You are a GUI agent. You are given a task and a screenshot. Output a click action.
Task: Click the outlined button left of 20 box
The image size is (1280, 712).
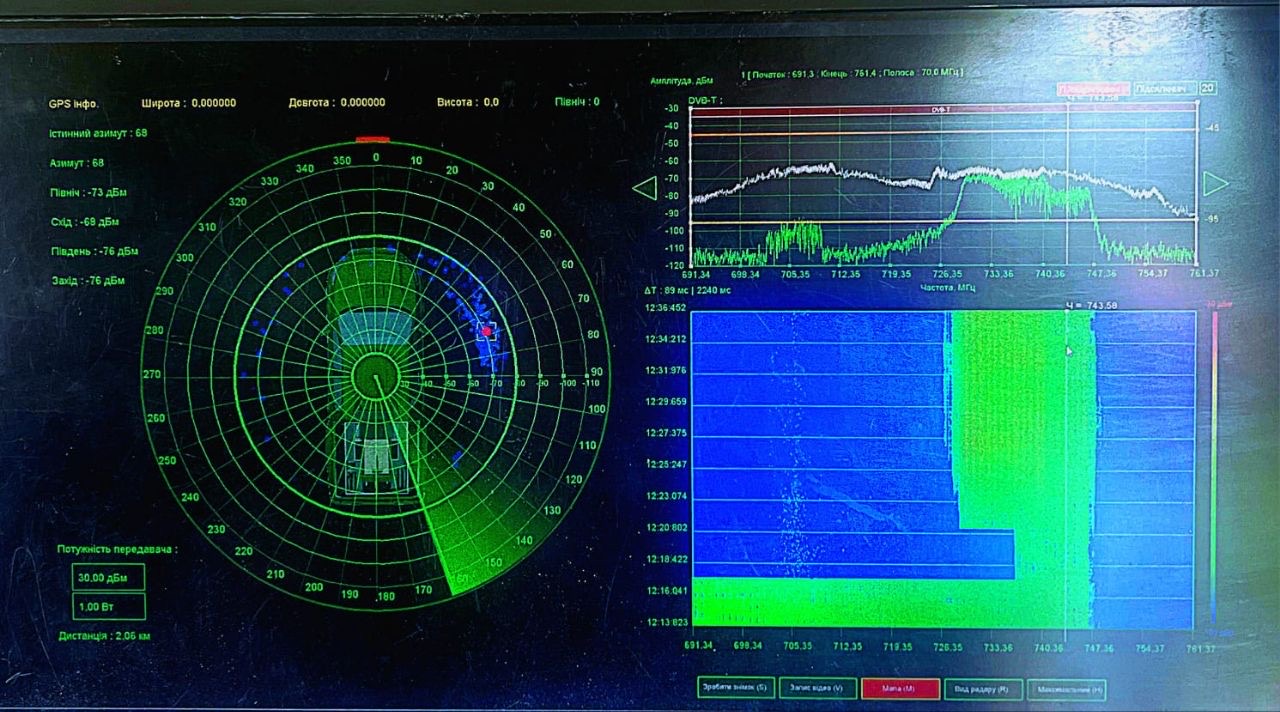(x=1163, y=89)
